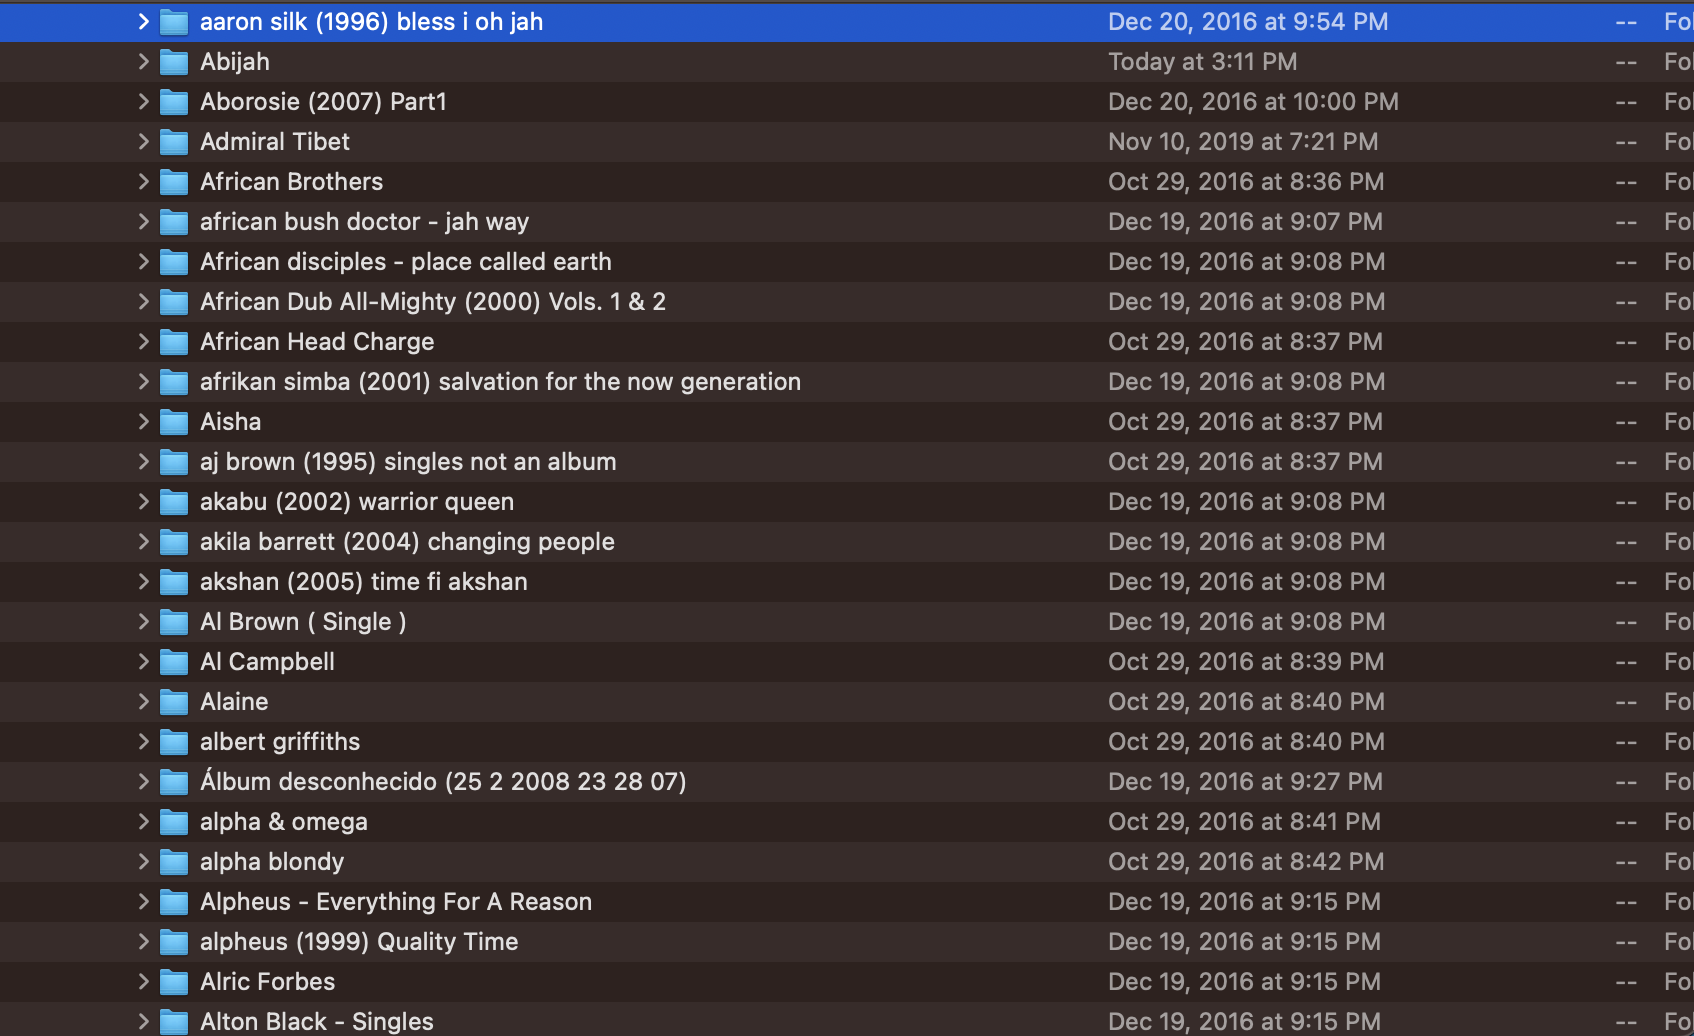
Task: Click the date "Oct 29, 2016 at 8:36 PM"
Action: pyautogui.click(x=1246, y=182)
